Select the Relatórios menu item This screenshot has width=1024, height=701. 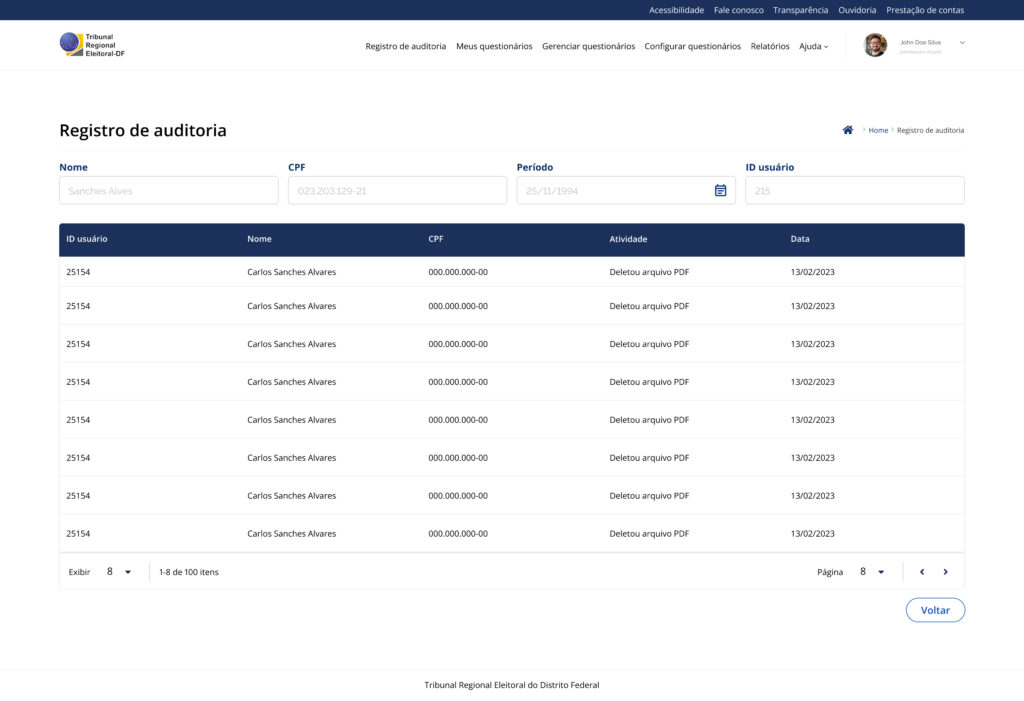point(770,46)
